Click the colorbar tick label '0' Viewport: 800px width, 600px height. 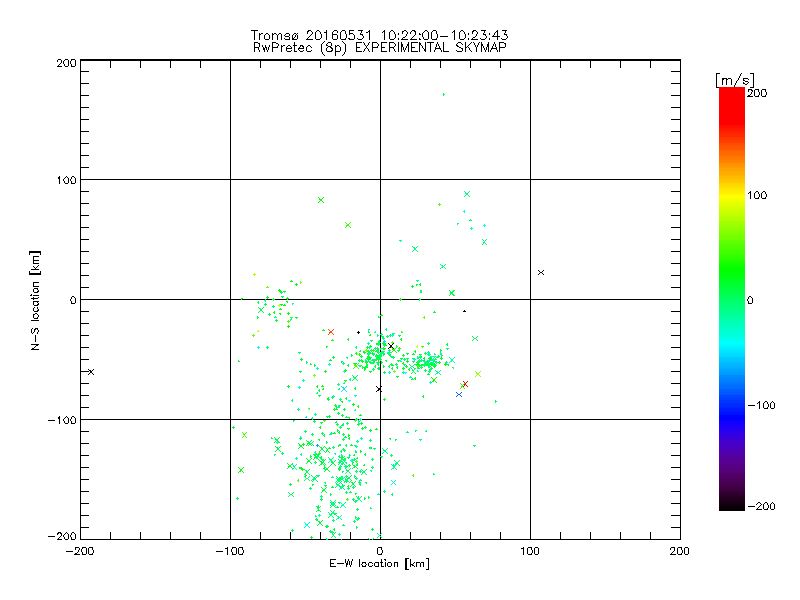[750, 300]
